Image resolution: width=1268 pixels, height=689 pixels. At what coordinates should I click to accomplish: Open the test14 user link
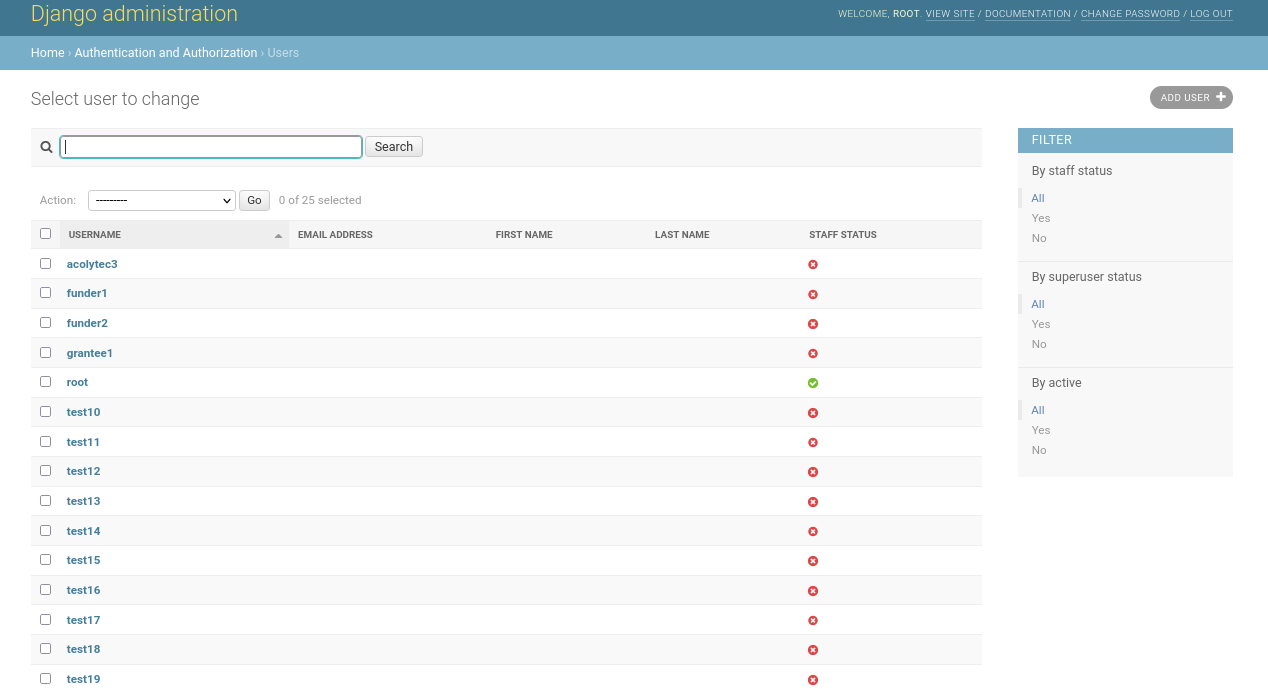pos(84,531)
